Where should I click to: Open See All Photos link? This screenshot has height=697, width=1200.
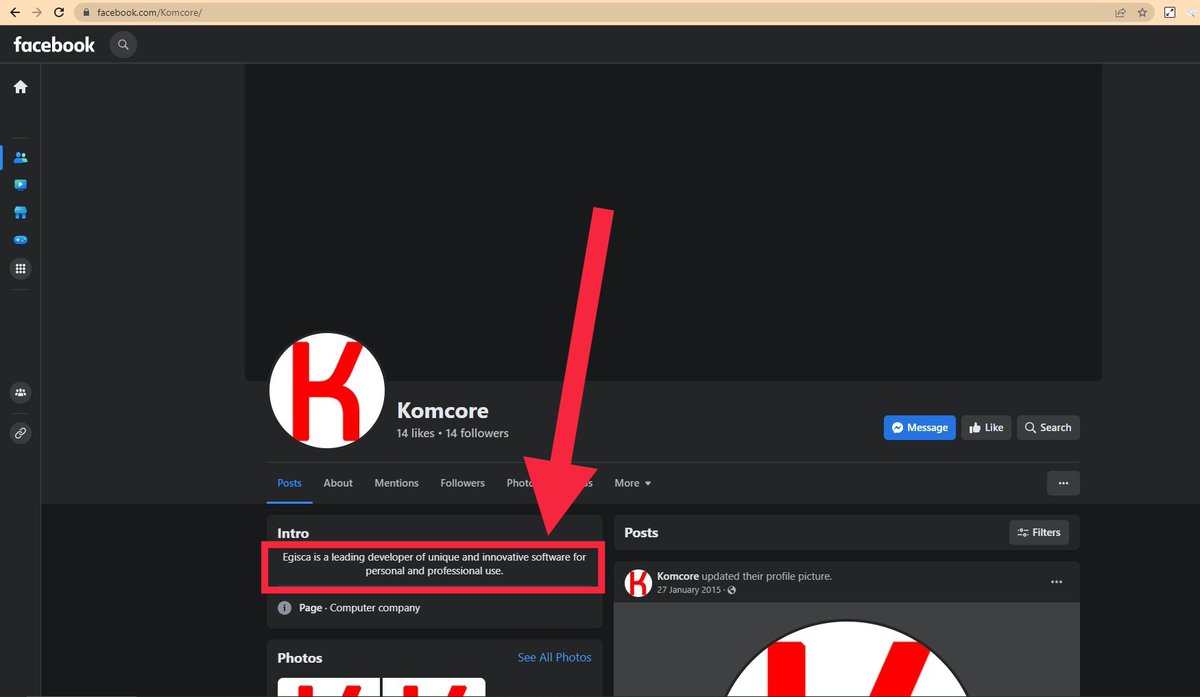coord(554,657)
